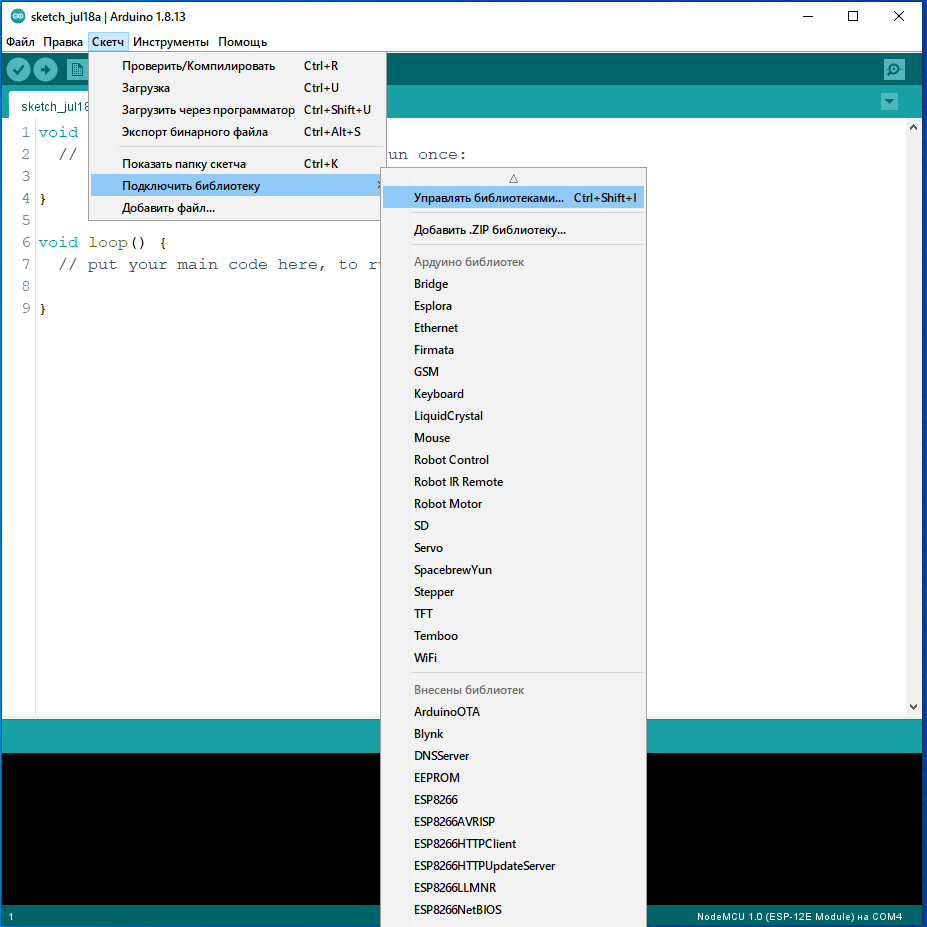Choose Добавить .ZIP библиотеку option
The width and height of the screenshot is (927, 927).
[490, 230]
